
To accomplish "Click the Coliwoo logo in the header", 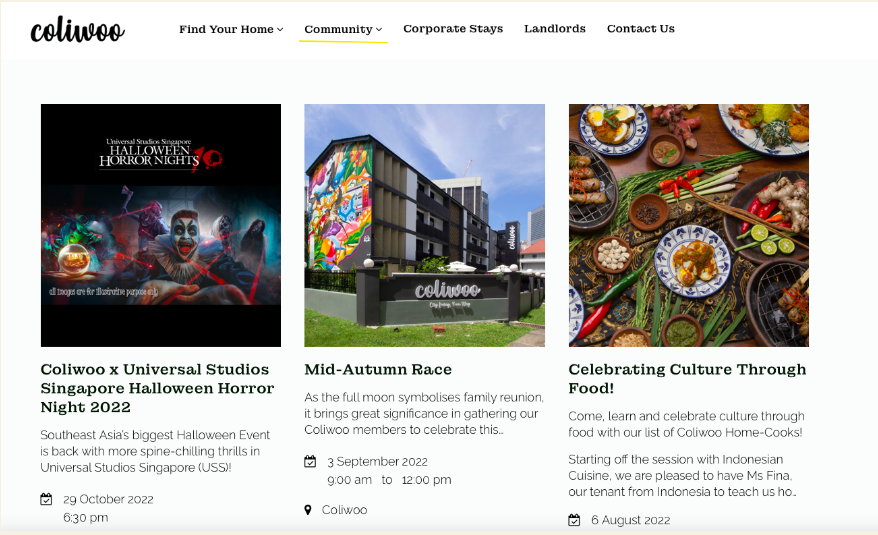I will (77, 30).
